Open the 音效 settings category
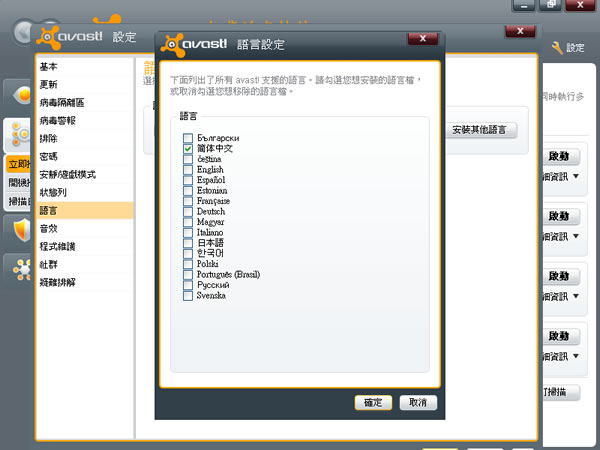 point(85,228)
